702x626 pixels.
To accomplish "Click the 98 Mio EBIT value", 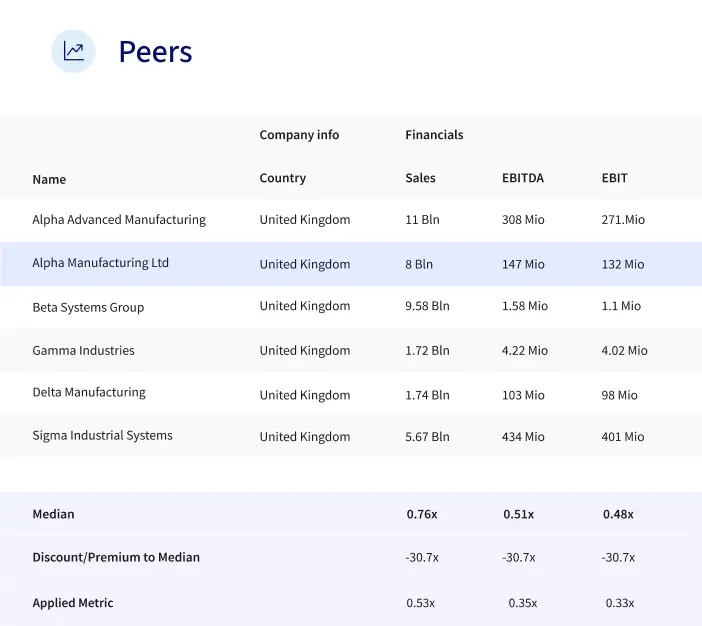I will (x=619, y=395).
